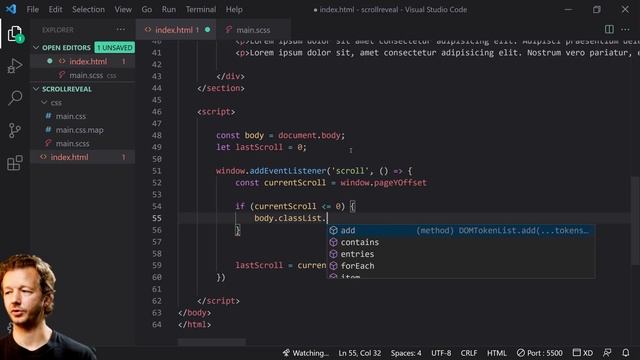
Task: Open the Edit menu
Action: pos(55,9)
